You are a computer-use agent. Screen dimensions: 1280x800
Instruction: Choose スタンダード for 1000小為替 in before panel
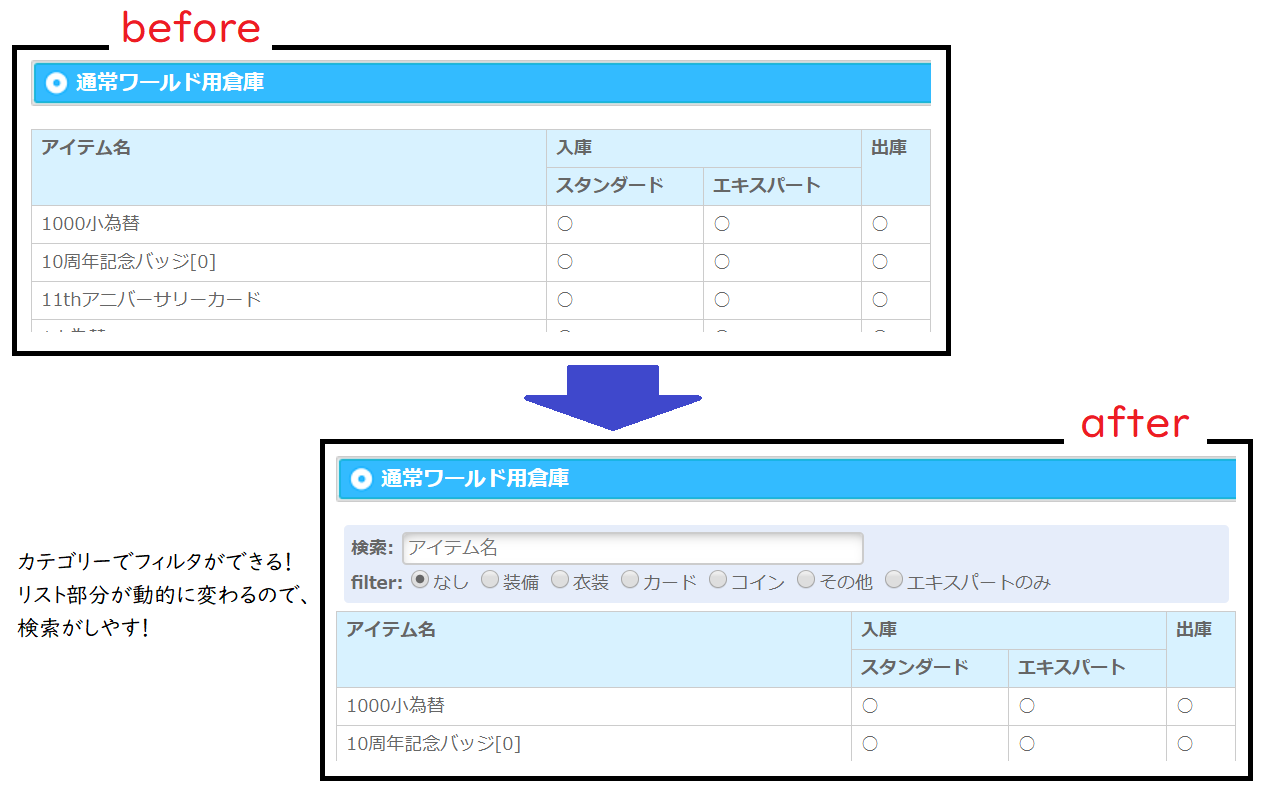pyautogui.click(x=565, y=224)
